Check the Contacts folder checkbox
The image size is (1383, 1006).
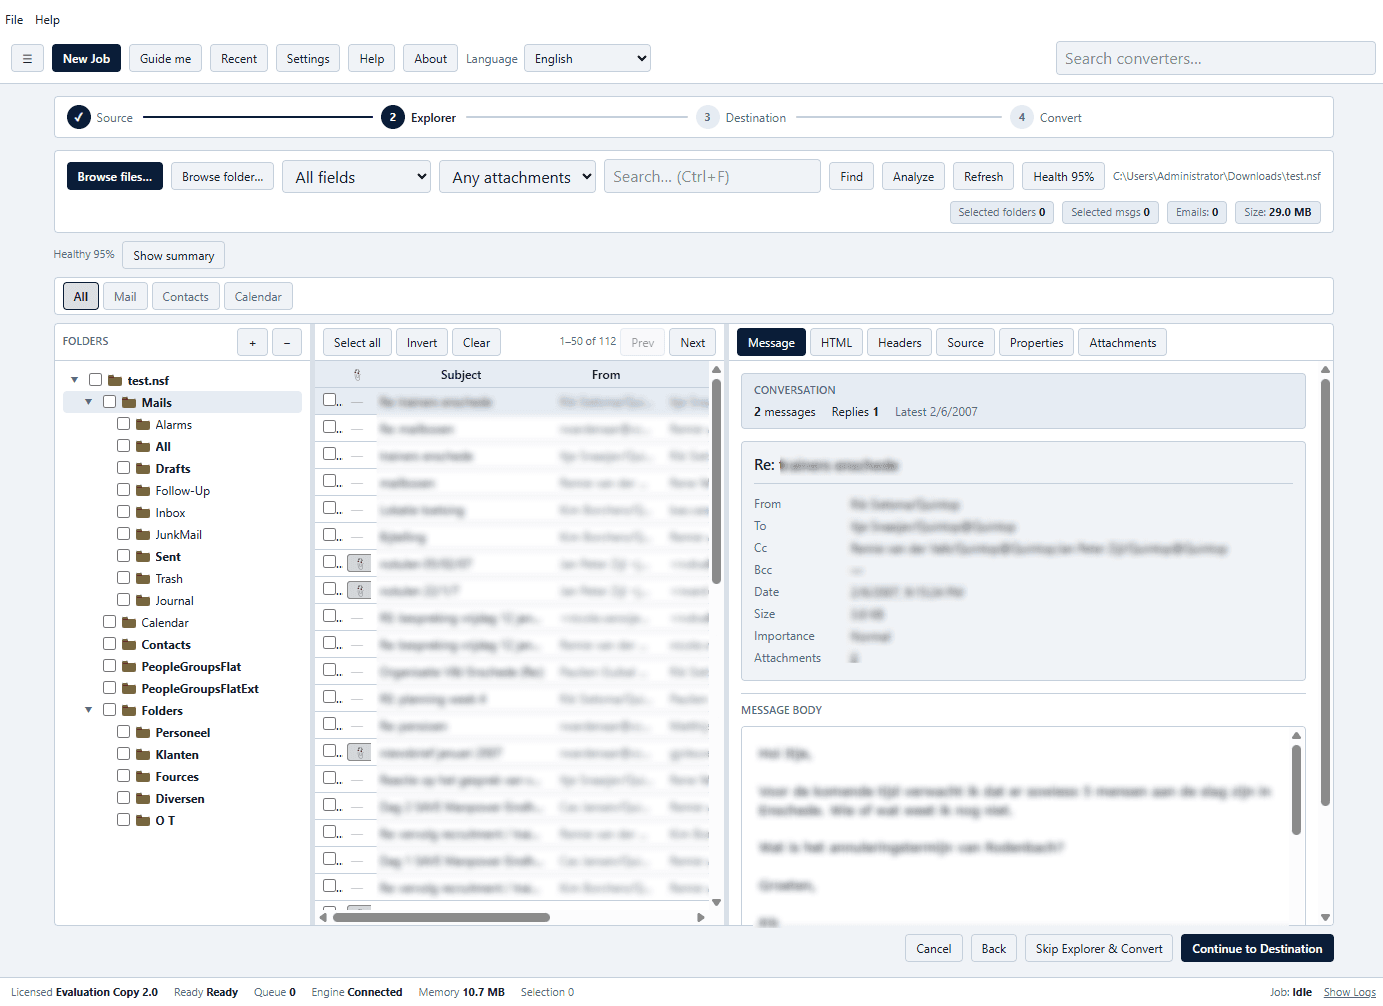(110, 644)
